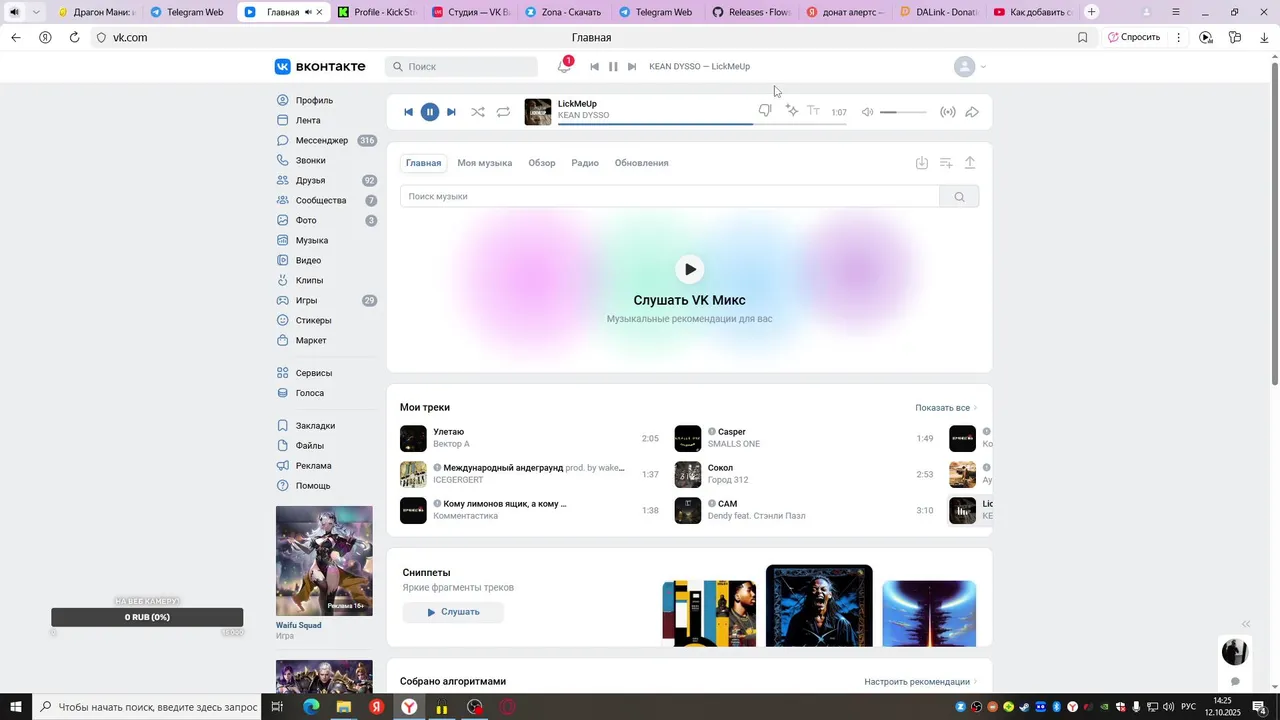
Task: Open the Waifu Squad ad image
Action: pos(324,560)
